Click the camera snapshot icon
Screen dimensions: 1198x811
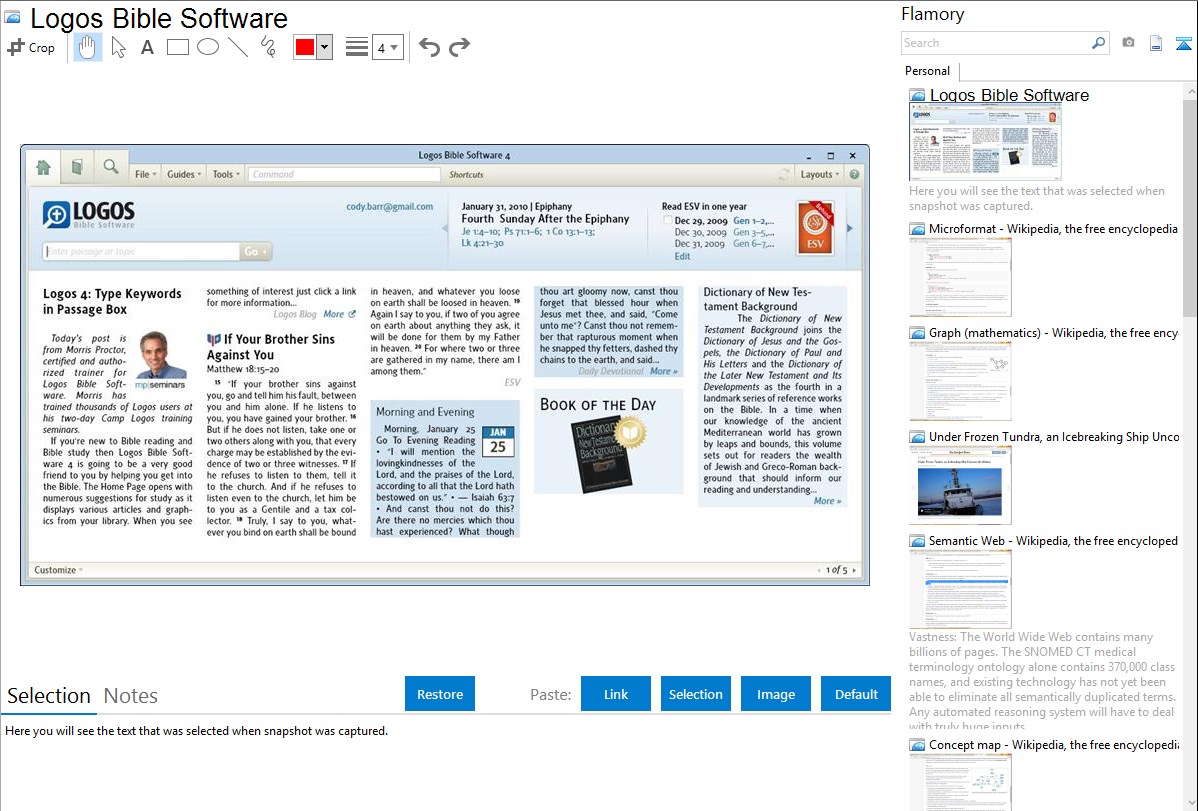[1128, 43]
